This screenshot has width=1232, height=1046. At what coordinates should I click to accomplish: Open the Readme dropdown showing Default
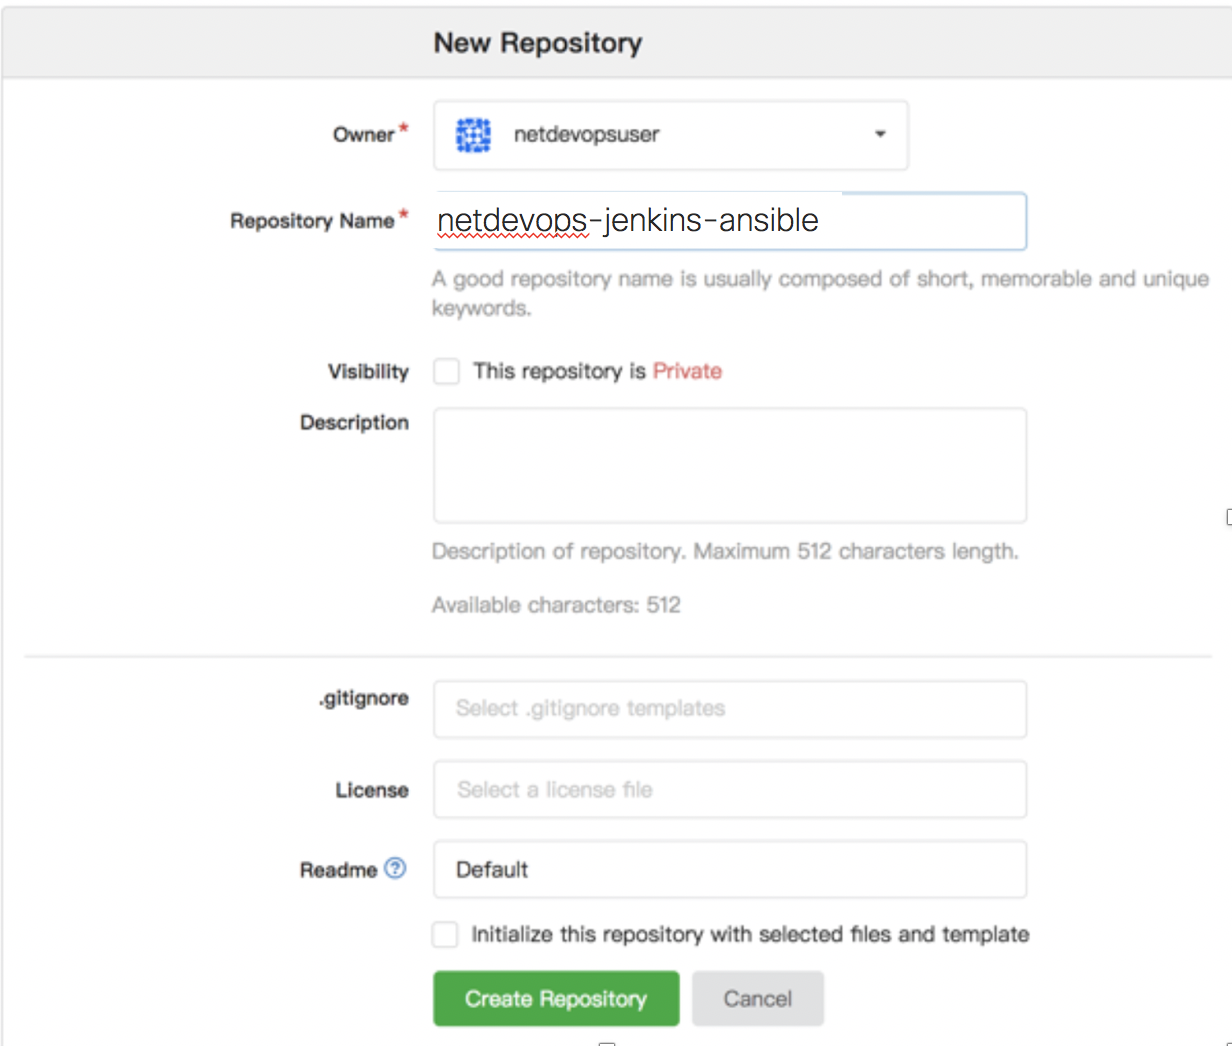click(x=730, y=869)
